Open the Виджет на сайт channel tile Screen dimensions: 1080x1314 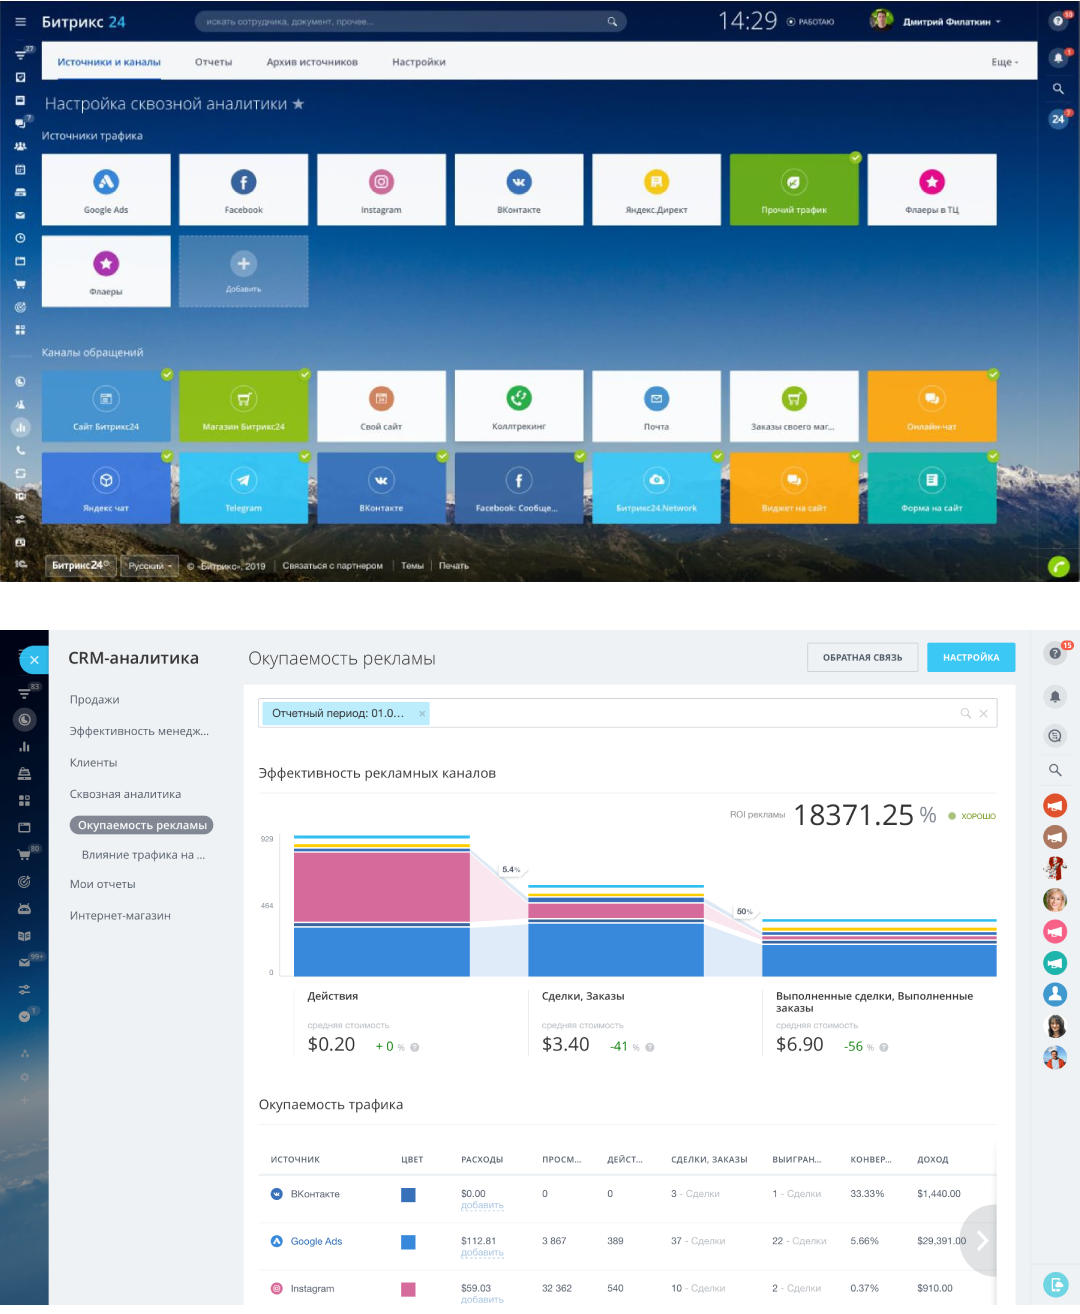pyautogui.click(x=794, y=488)
